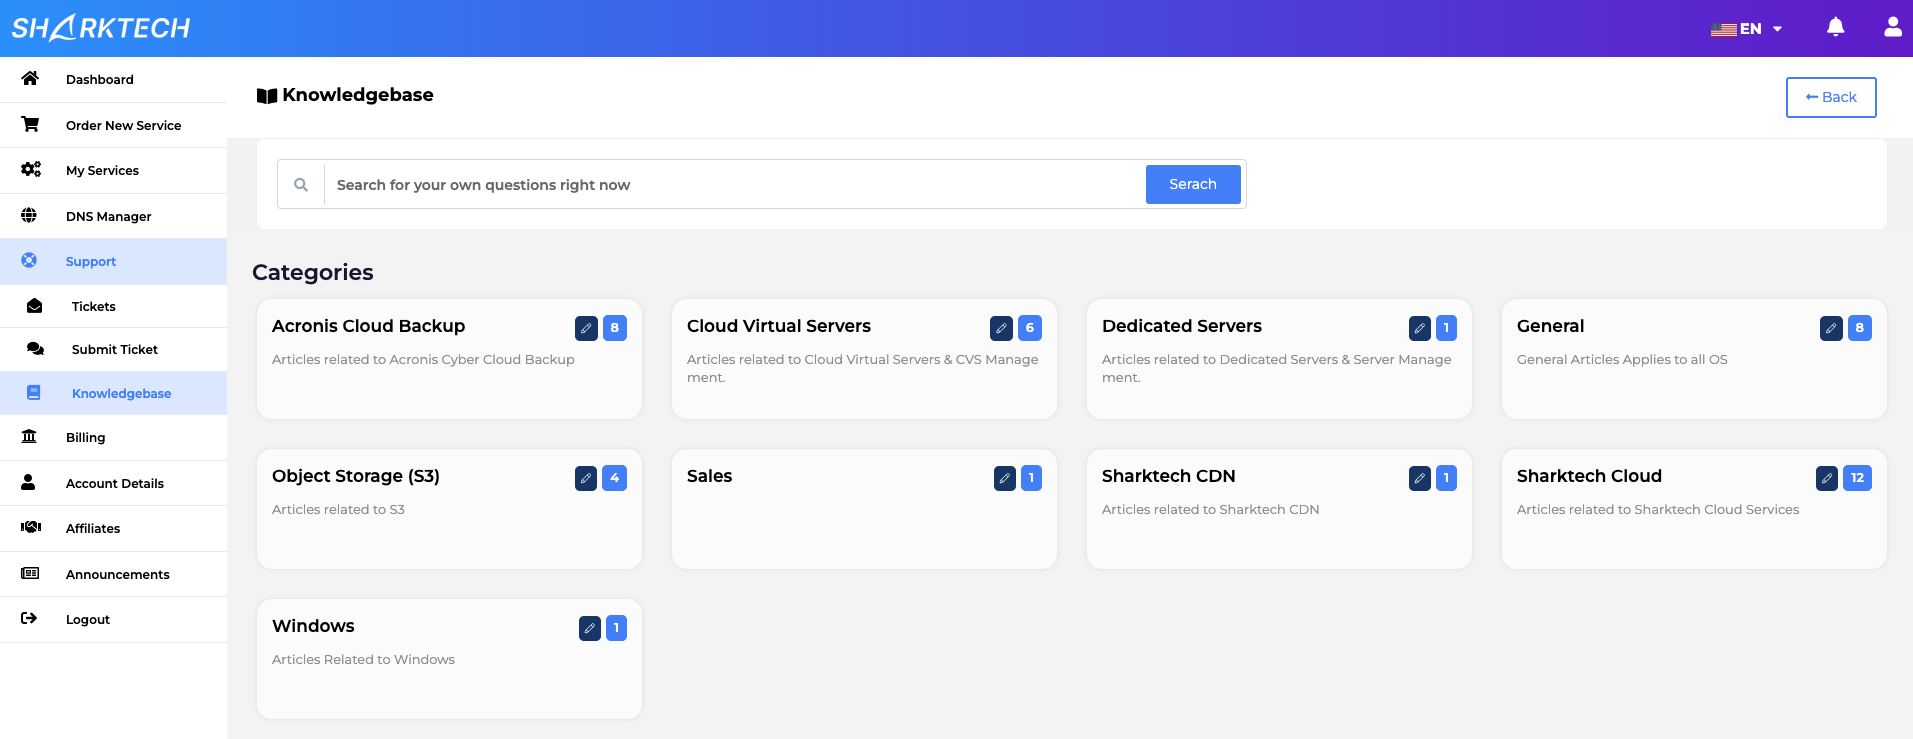This screenshot has width=1913, height=739.
Task: Click the Serach button
Action: point(1193,184)
